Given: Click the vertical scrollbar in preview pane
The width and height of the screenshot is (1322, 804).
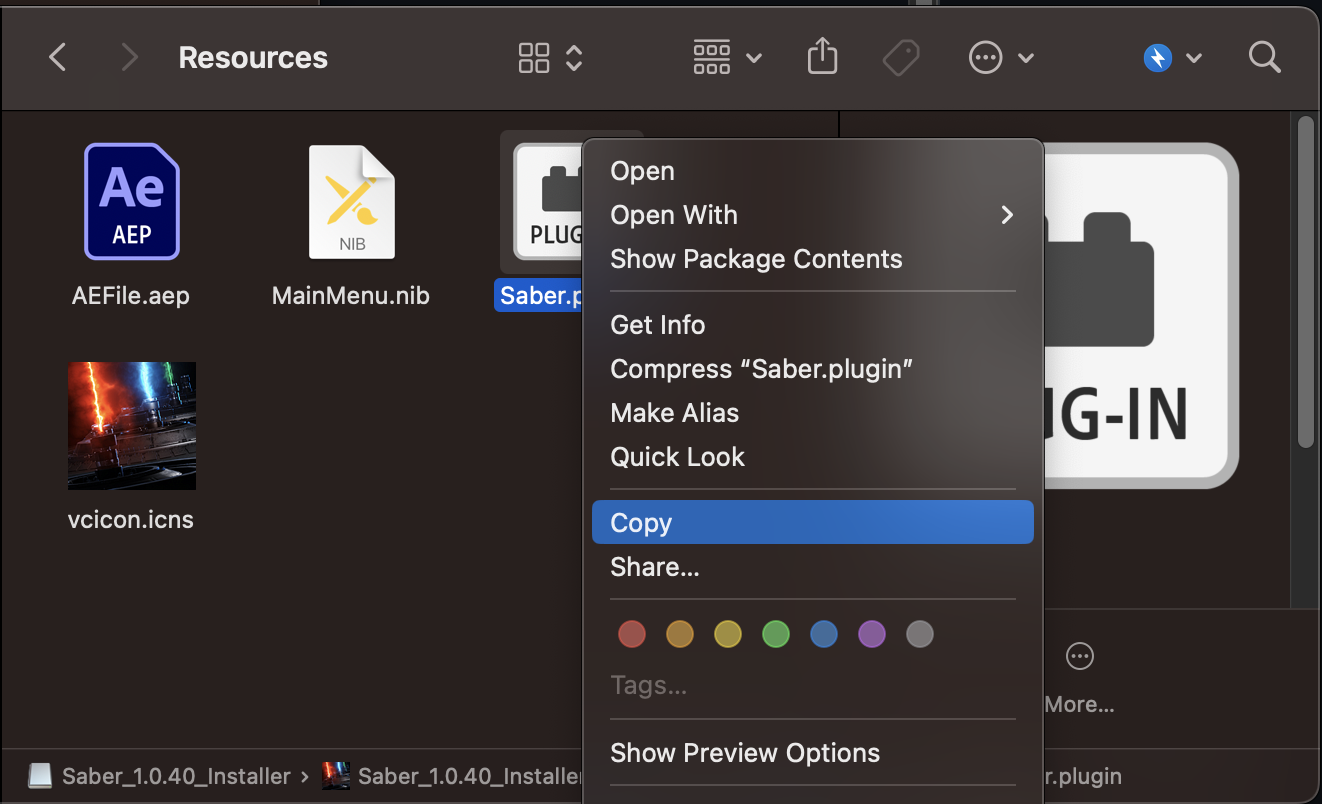Looking at the screenshot, I should 1304,283.
